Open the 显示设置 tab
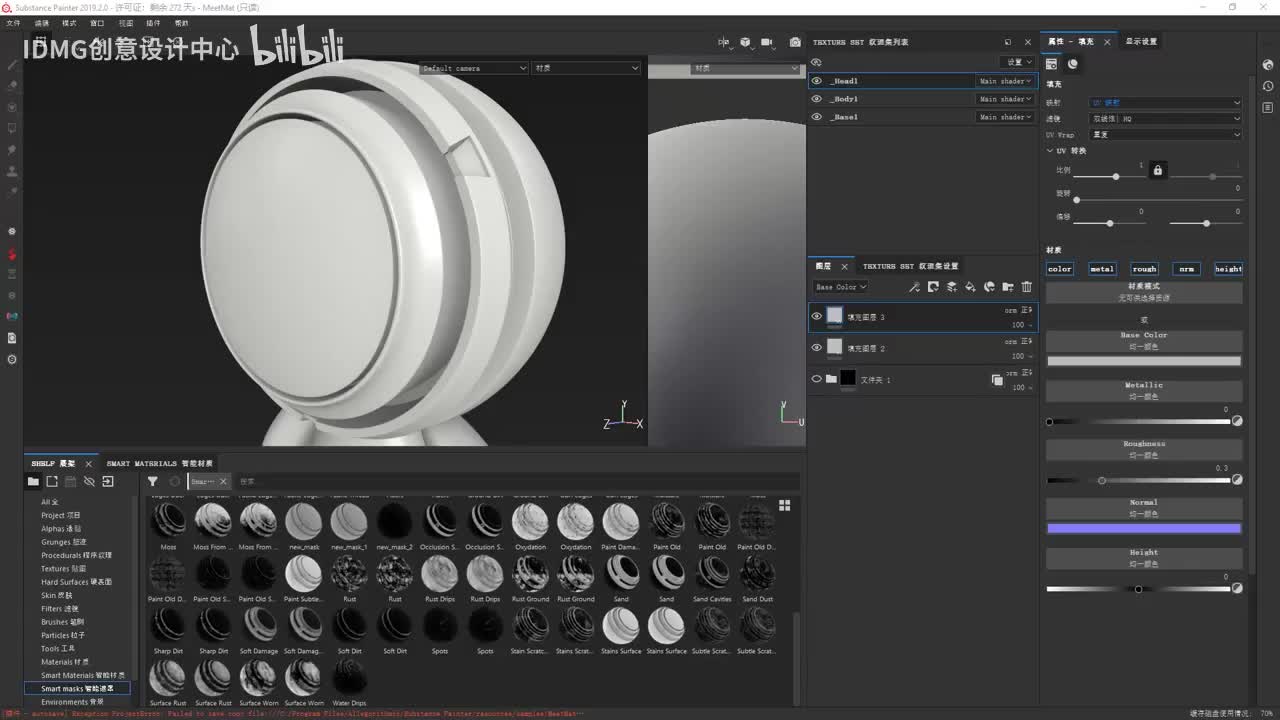This screenshot has width=1280, height=720. pyautogui.click(x=1141, y=41)
